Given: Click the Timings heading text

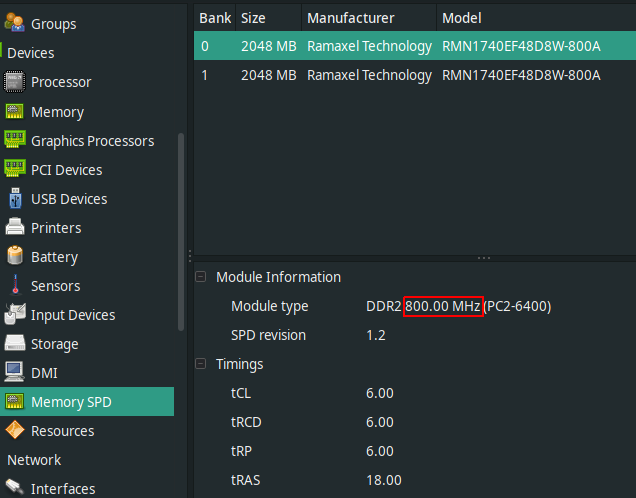Looking at the screenshot, I should [239, 364].
